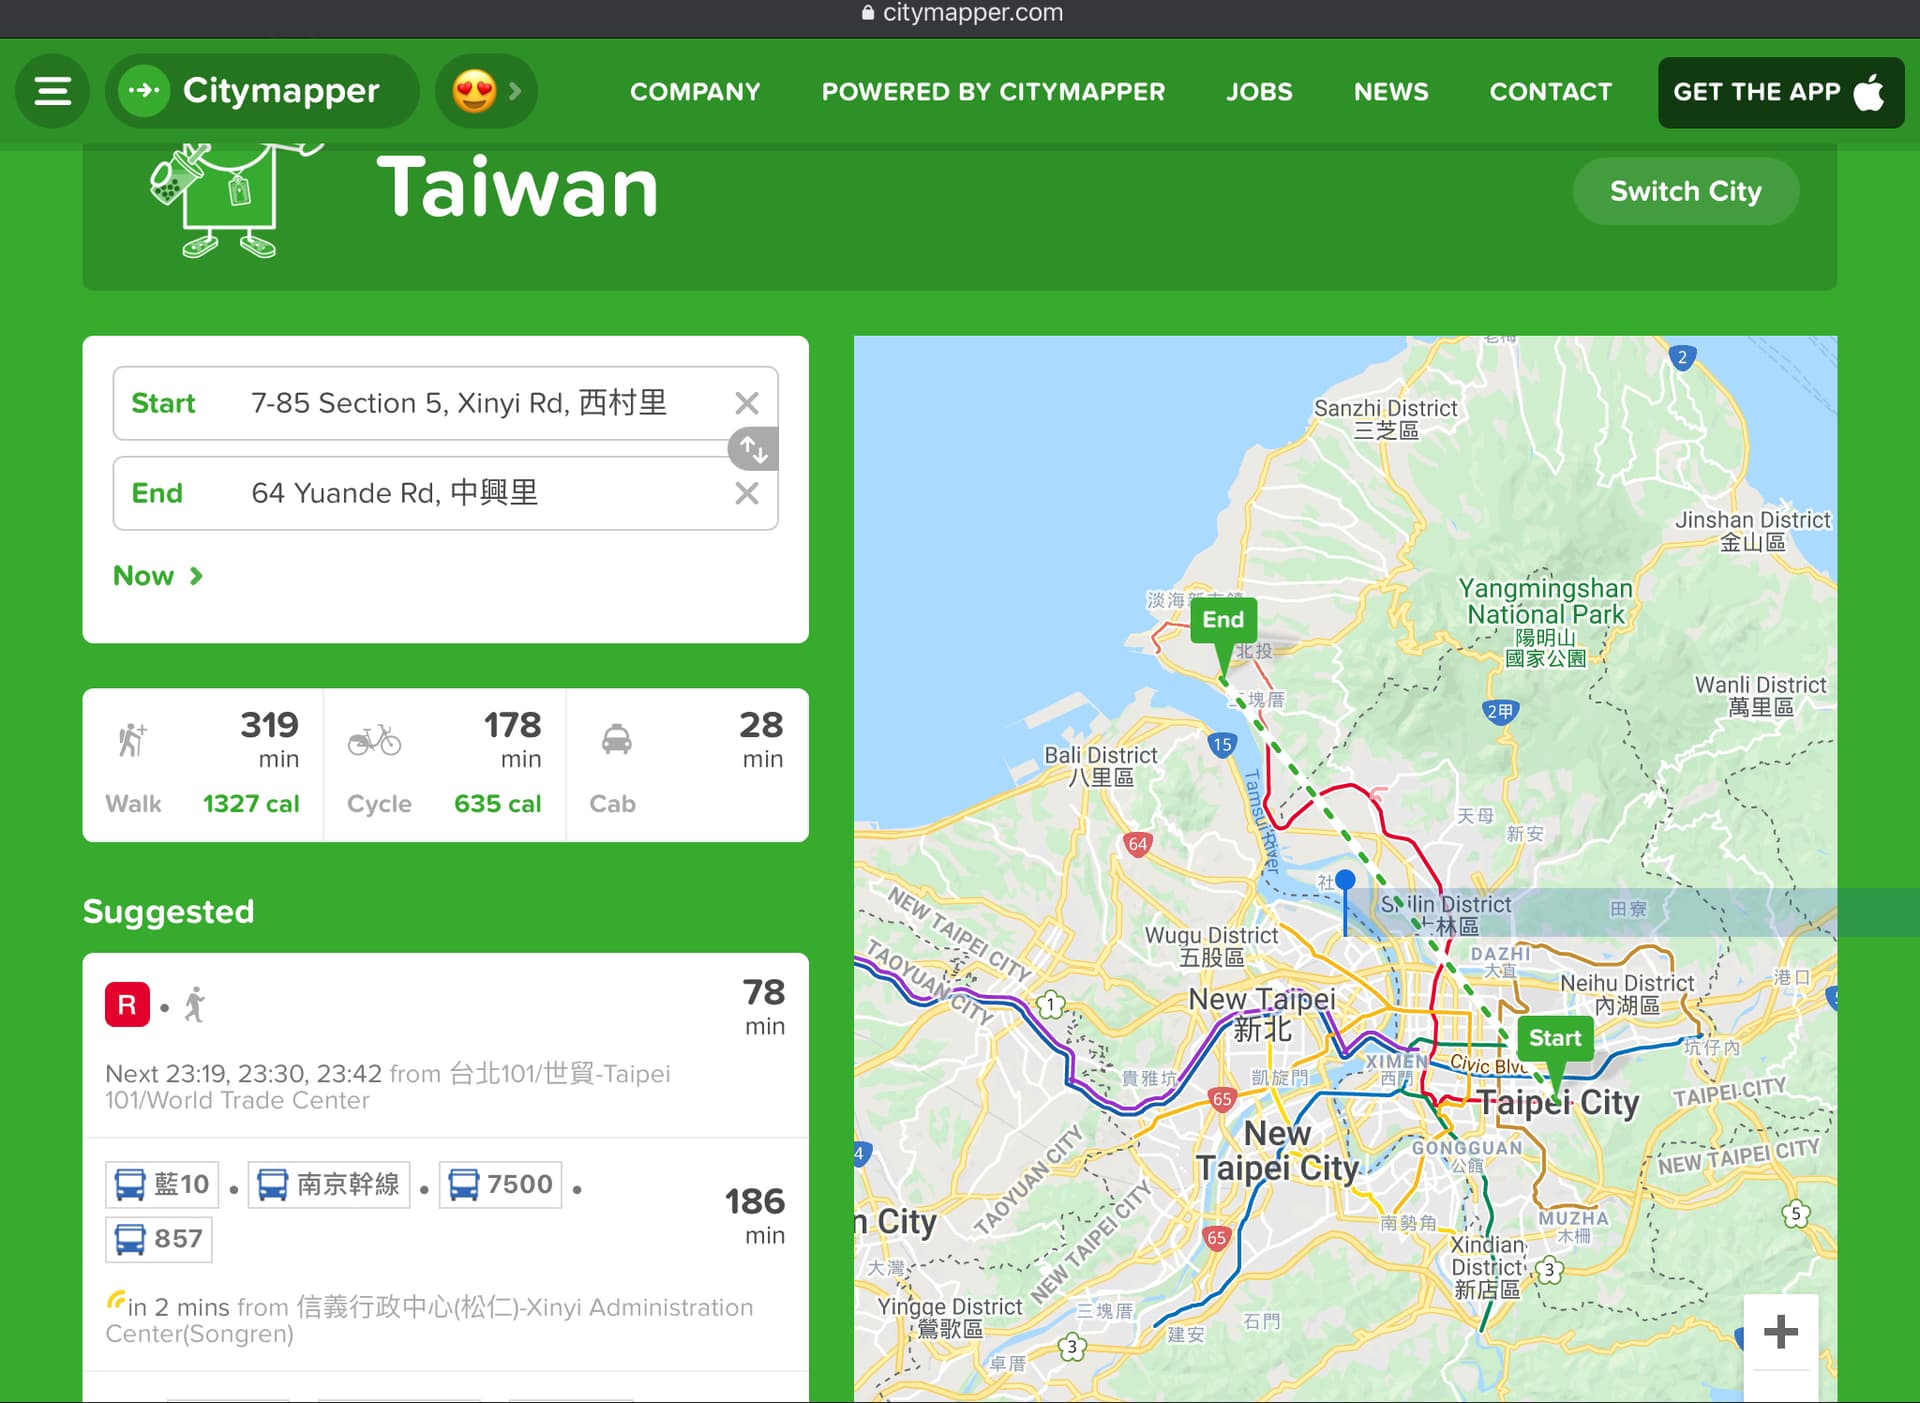Clear the Start address field
1920x1403 pixels.
click(x=746, y=403)
